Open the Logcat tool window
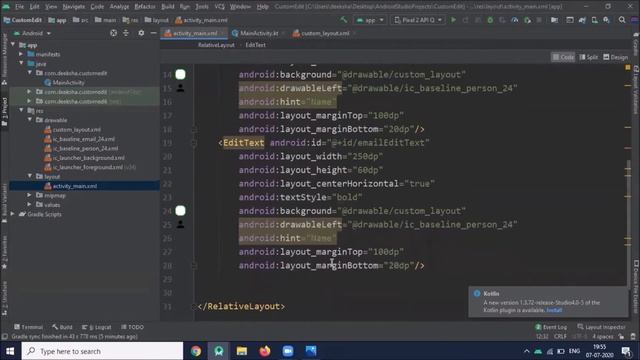The width and height of the screenshot is (640, 360). pos(97,327)
